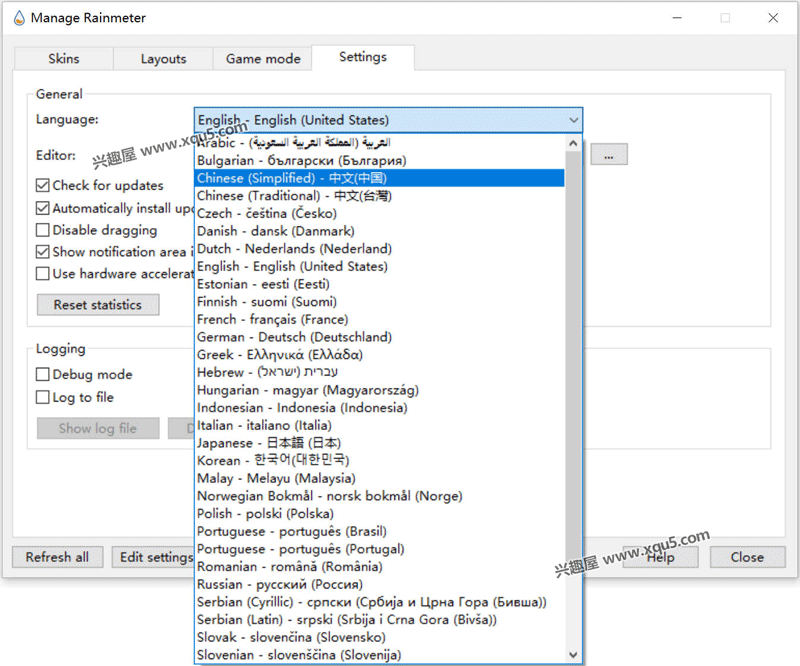Choose Serbian (Latin) language

[380, 620]
